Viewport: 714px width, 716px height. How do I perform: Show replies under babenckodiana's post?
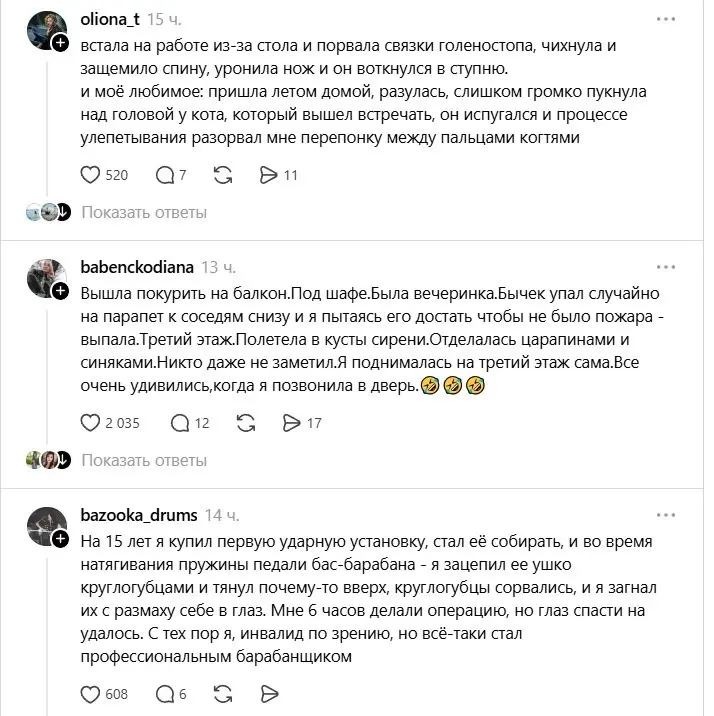click(x=144, y=460)
